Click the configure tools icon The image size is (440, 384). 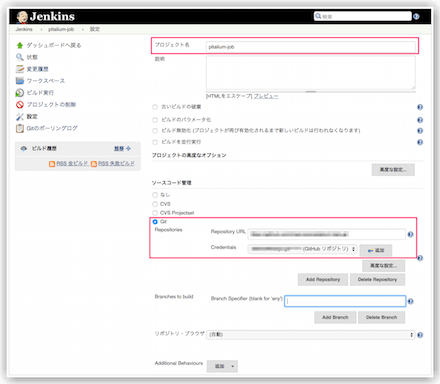(x=20, y=116)
